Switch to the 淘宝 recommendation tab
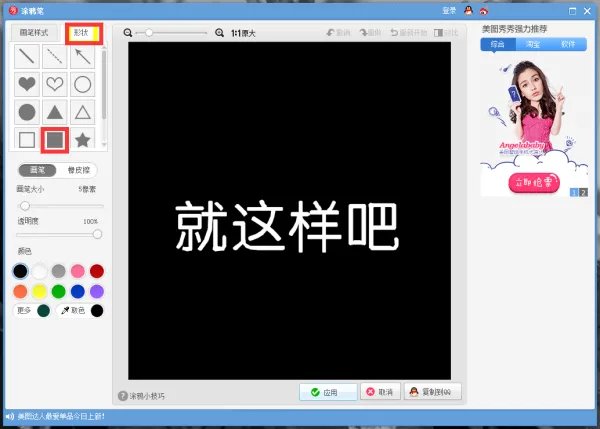This screenshot has height=429, width=600. [x=533, y=44]
